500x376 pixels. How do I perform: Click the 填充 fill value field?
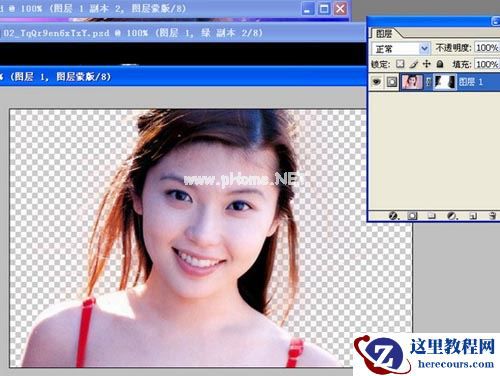coord(487,64)
